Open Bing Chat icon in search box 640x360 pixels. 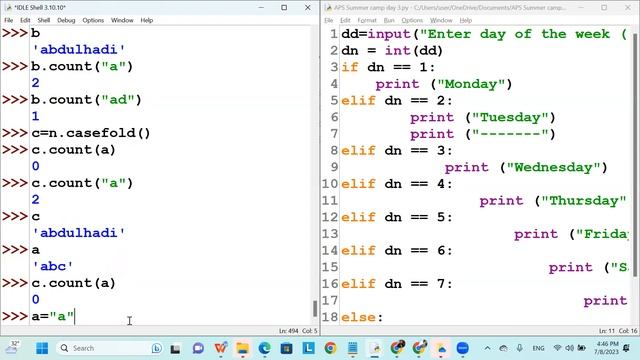156,348
